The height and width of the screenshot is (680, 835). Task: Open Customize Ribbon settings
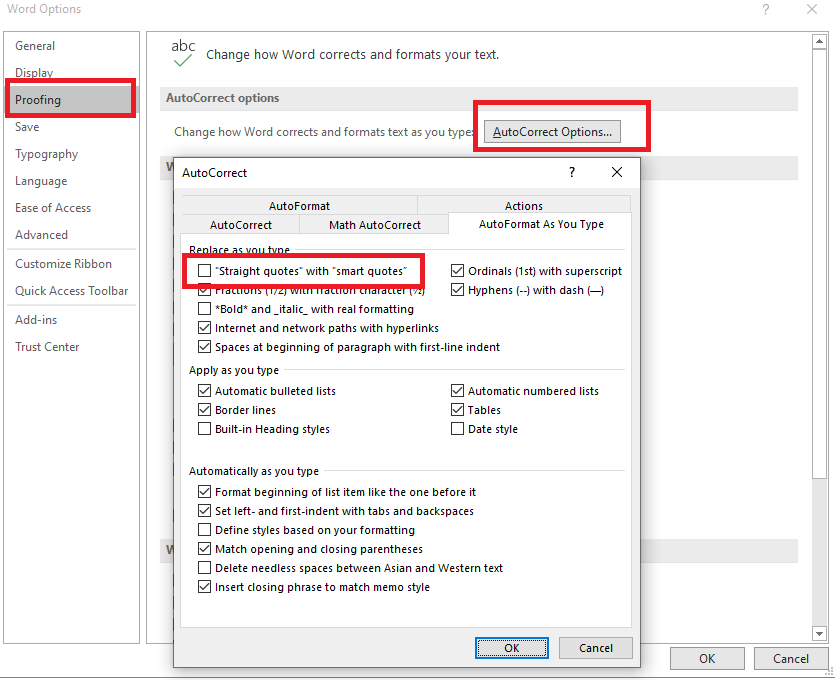(x=70, y=264)
